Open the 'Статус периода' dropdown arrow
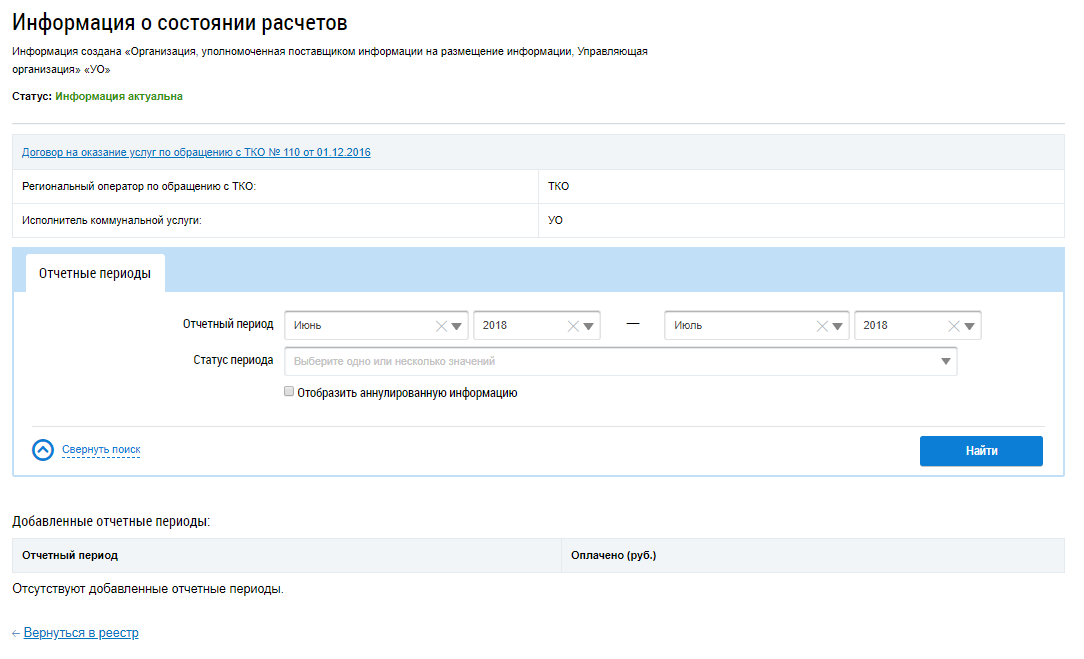The width and height of the screenshot is (1084, 659). 946,362
